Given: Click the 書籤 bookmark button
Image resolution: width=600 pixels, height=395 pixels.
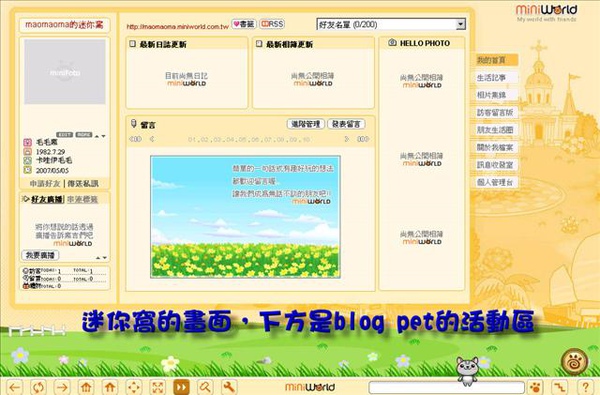Looking at the screenshot, I should [244, 24].
